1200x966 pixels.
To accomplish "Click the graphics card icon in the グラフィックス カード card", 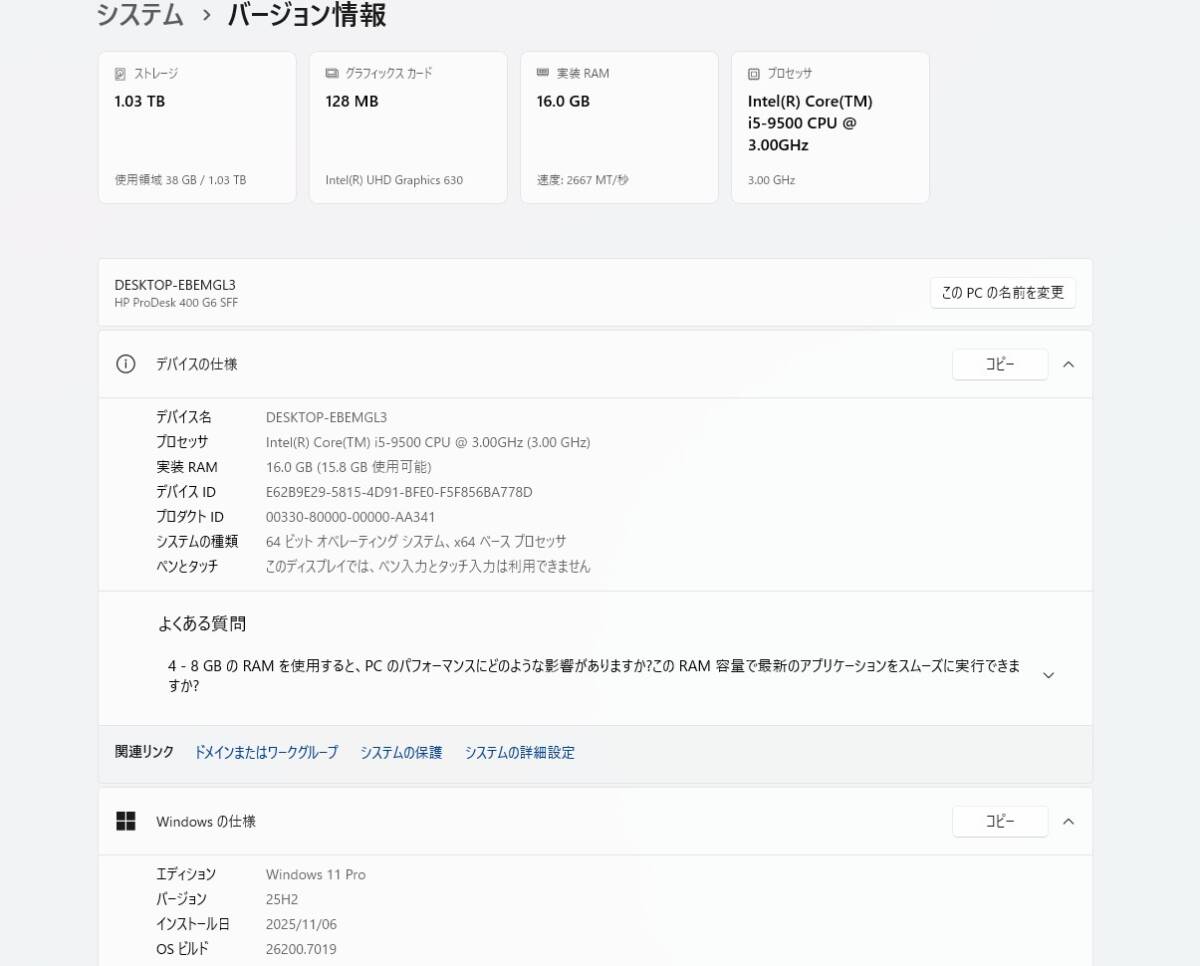I will tap(331, 74).
